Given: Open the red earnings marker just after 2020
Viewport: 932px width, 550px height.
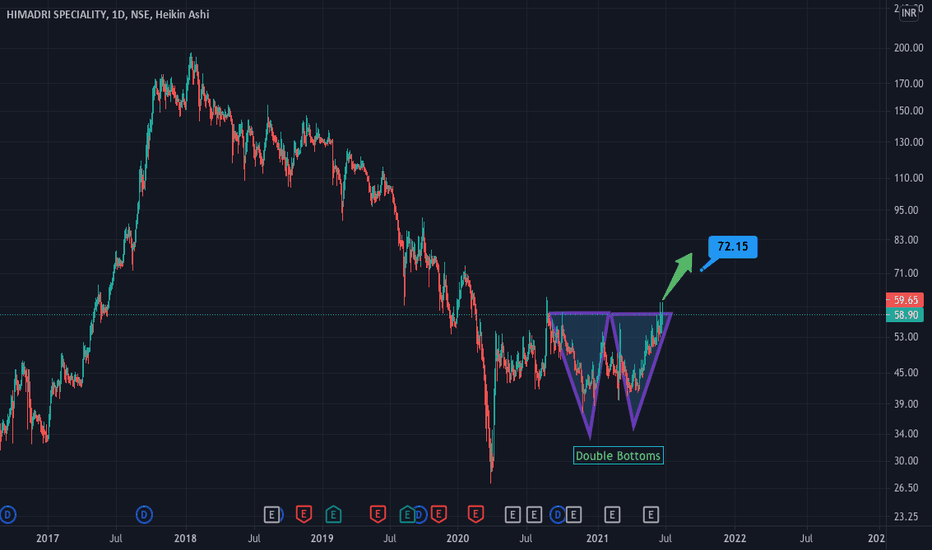Looking at the screenshot, I should 476,514.
